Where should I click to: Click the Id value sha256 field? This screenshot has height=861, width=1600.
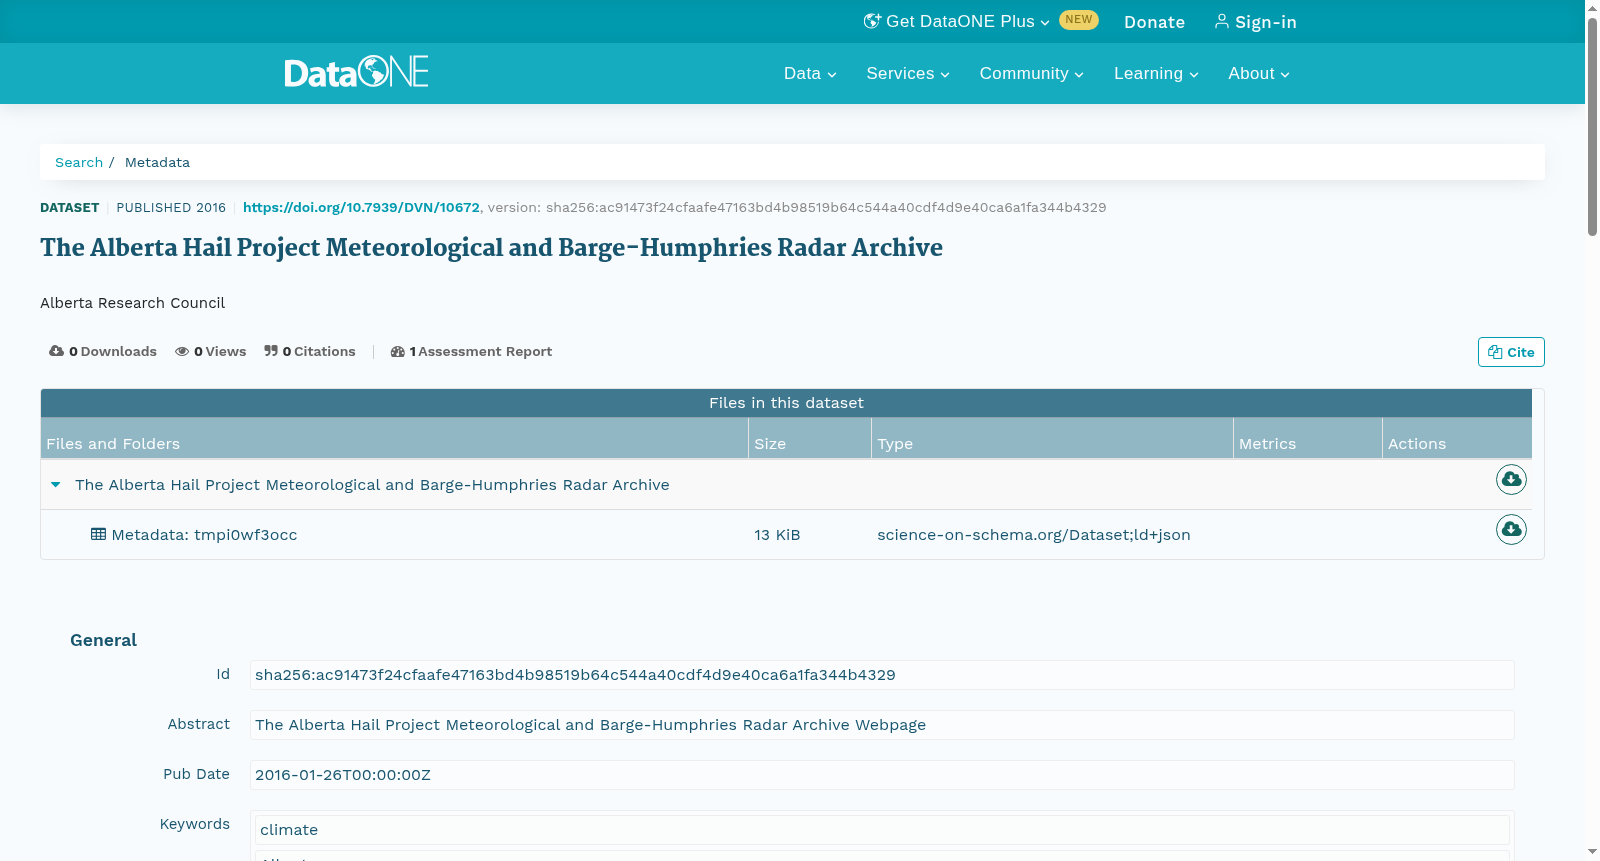click(882, 675)
